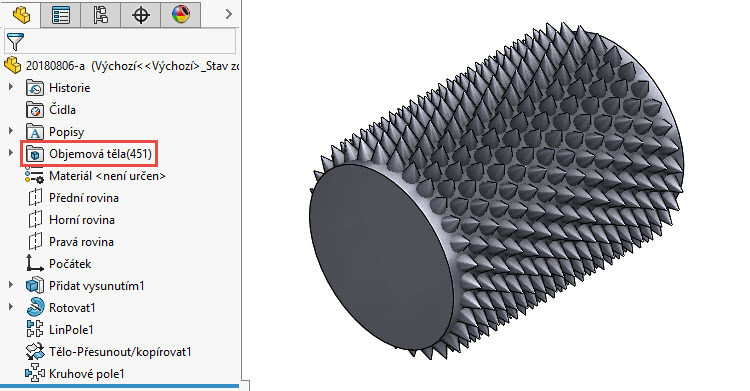Select LinPole1 feature
750x391 pixels.
point(71,330)
